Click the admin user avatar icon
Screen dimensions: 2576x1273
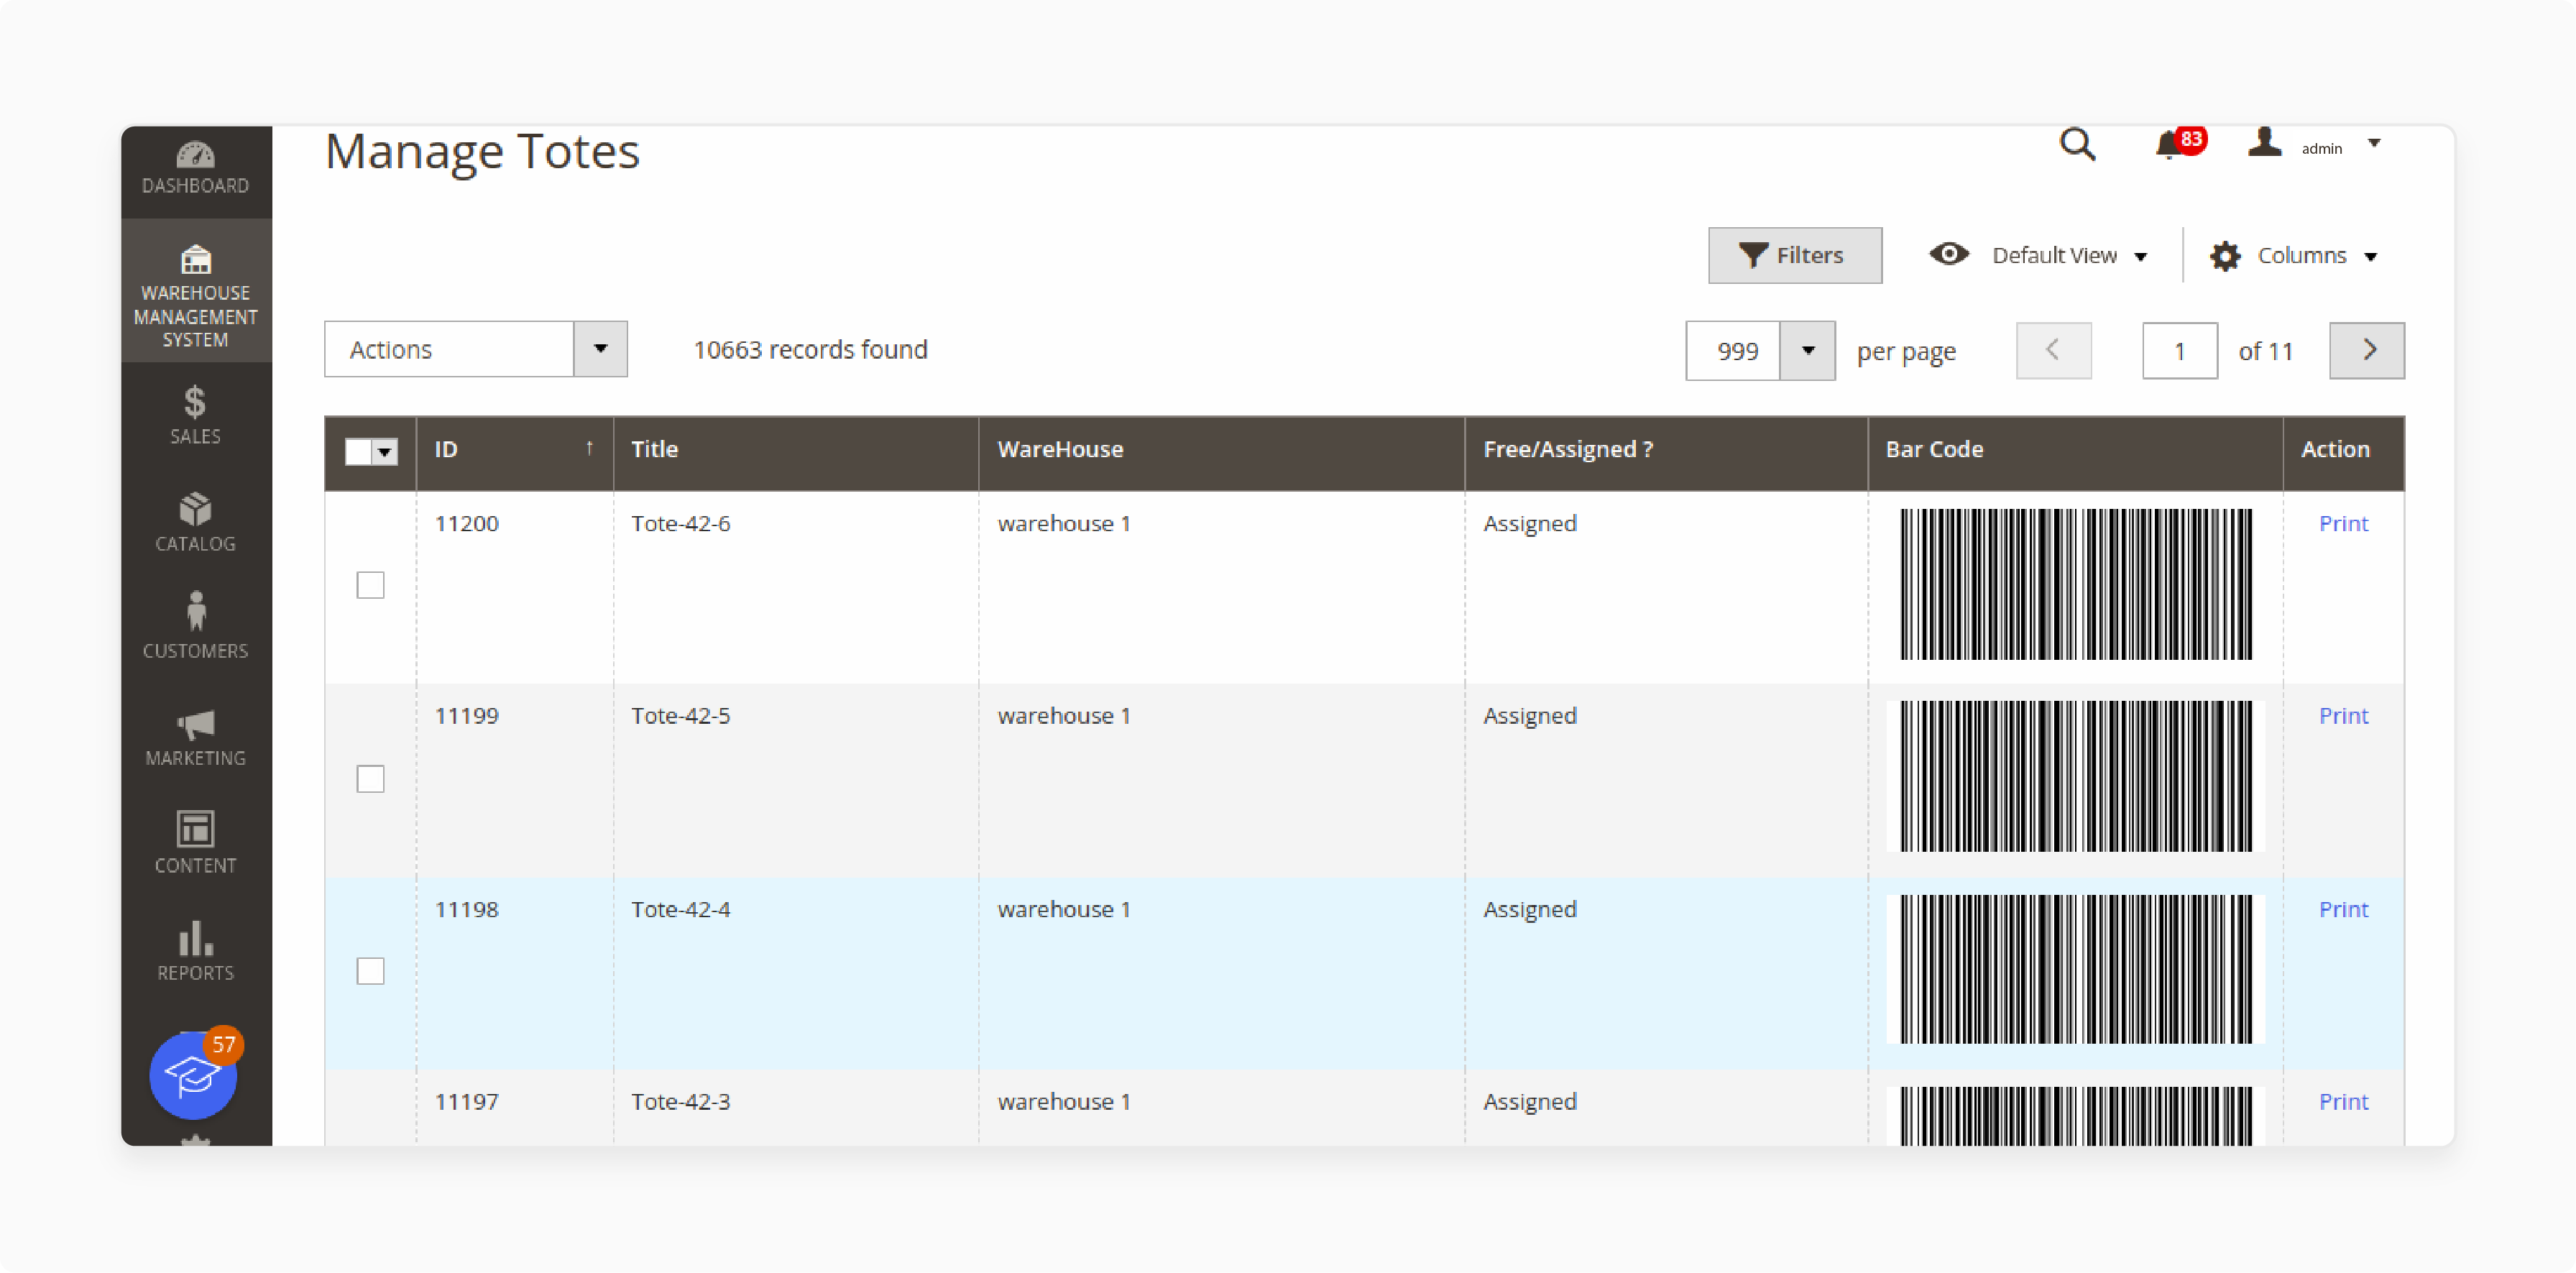pyautogui.click(x=2264, y=144)
